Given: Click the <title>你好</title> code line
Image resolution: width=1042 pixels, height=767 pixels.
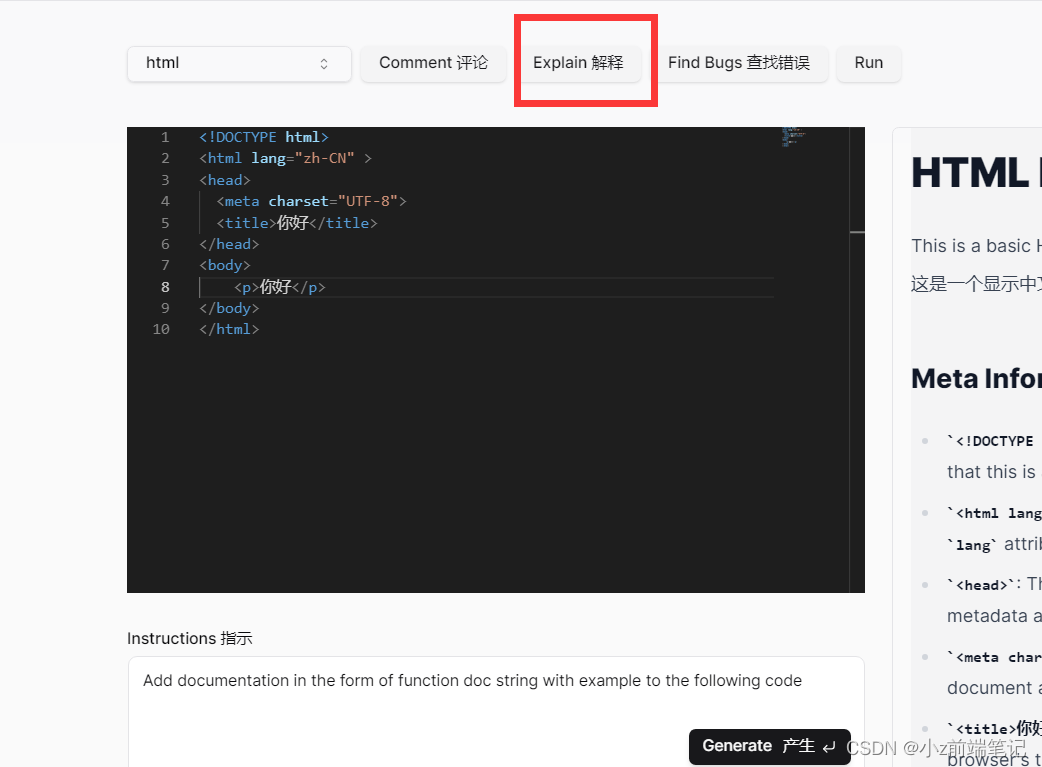Looking at the screenshot, I should (296, 223).
